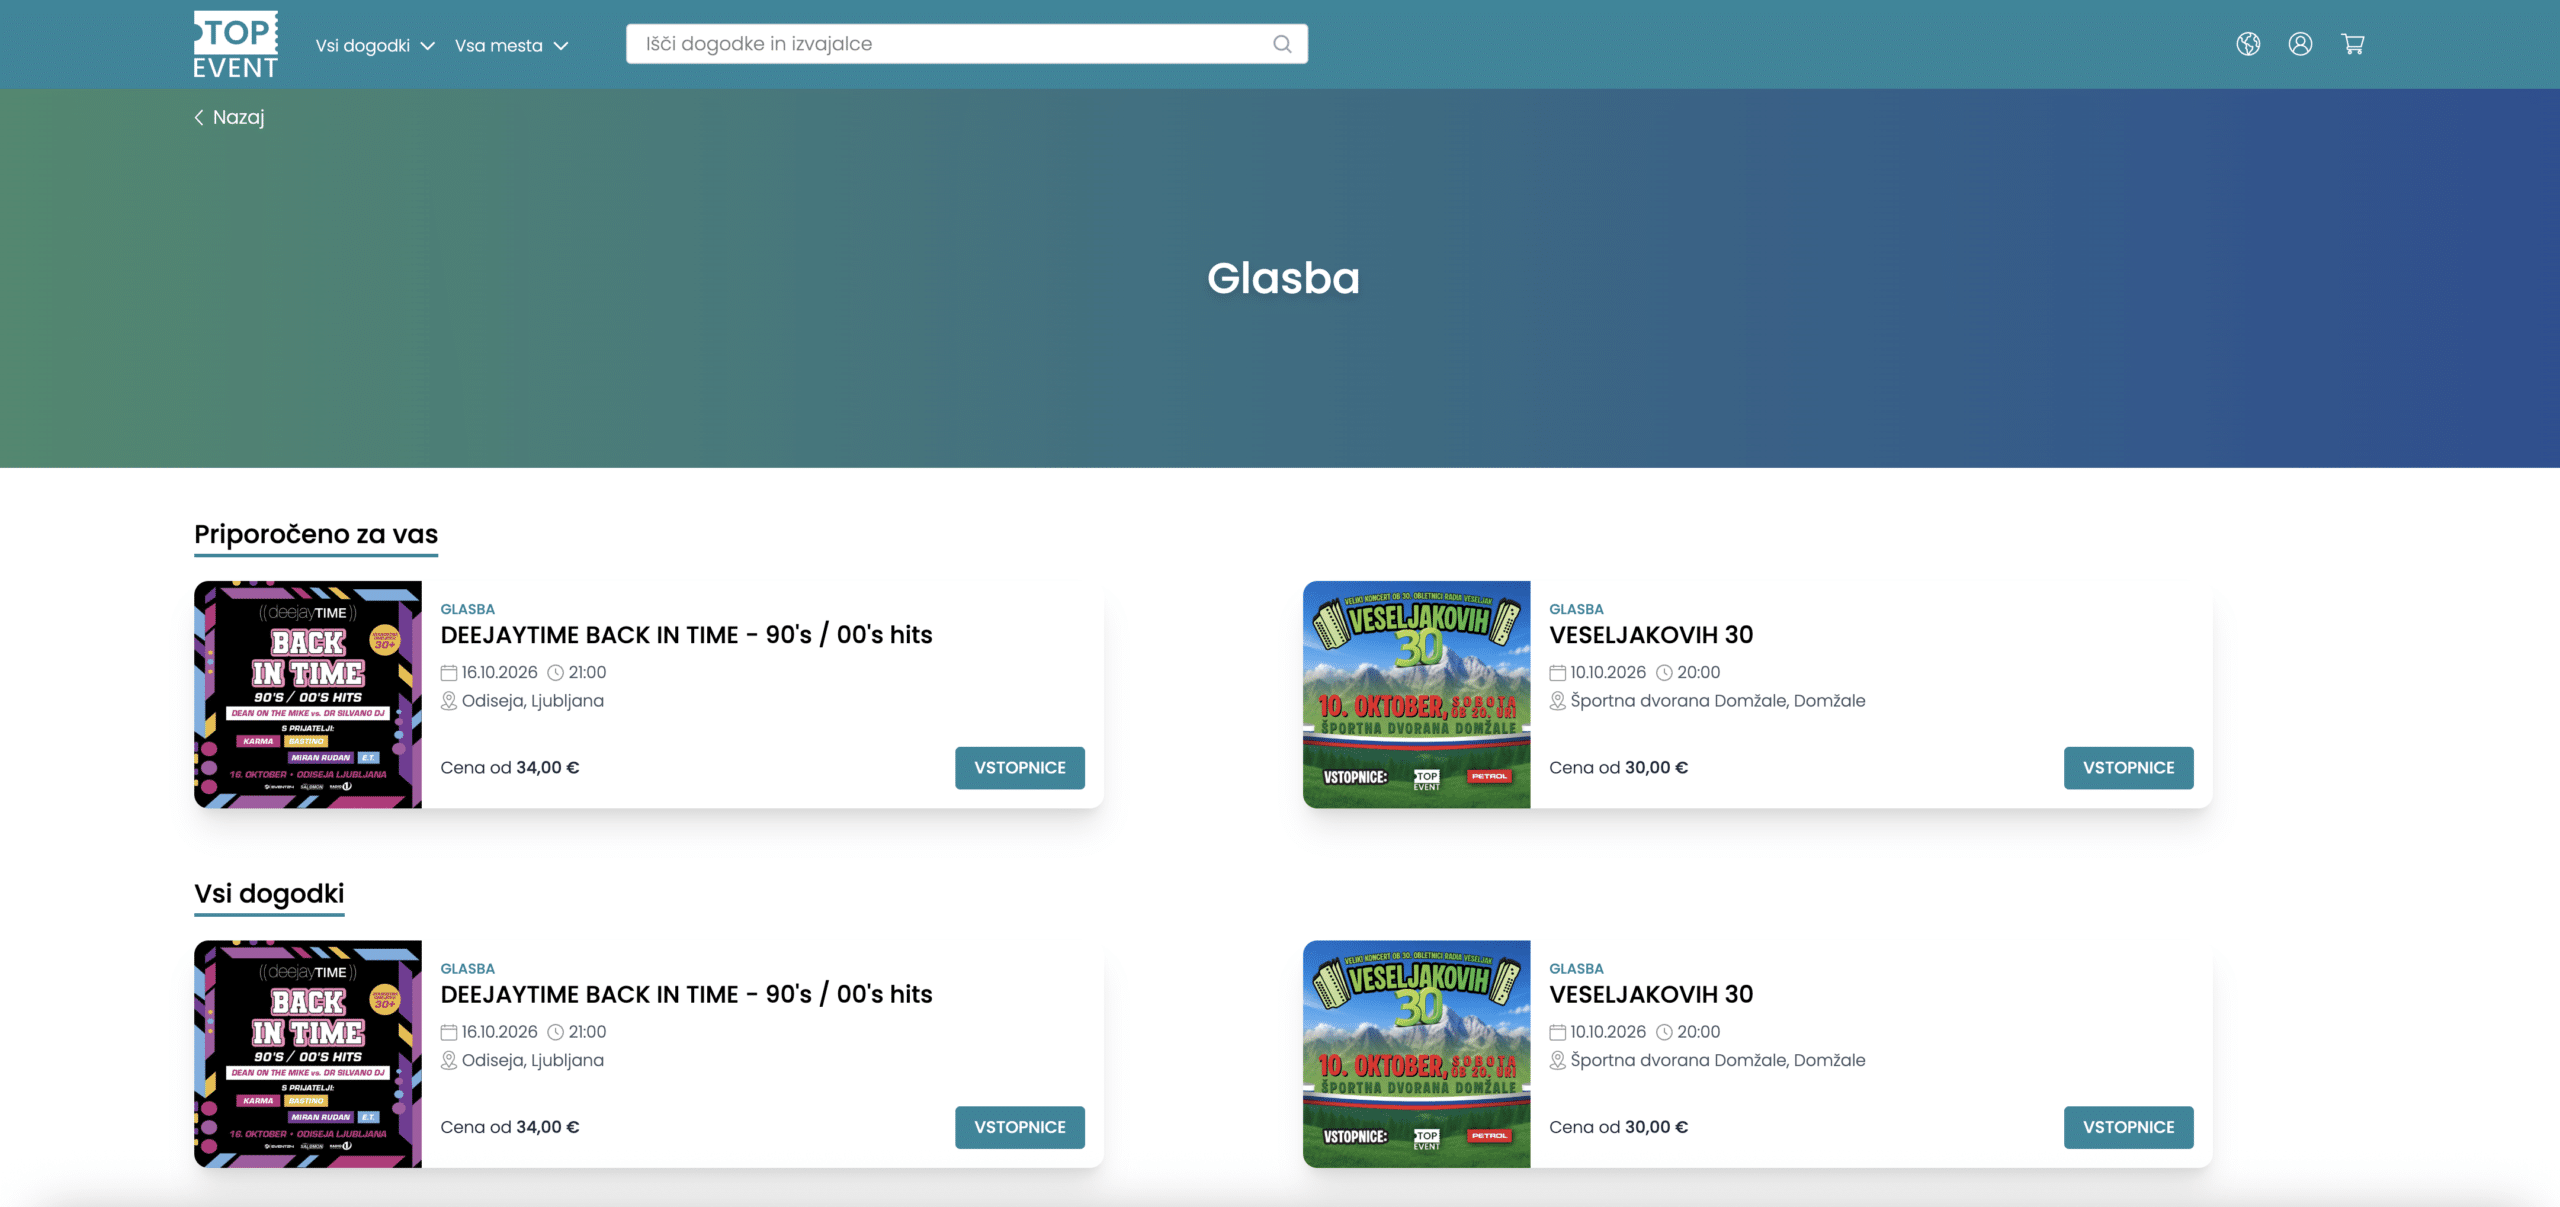Click location pin of Veseljakovih 30 under Vsi dogodki
2560x1207 pixels.
(1558, 1060)
